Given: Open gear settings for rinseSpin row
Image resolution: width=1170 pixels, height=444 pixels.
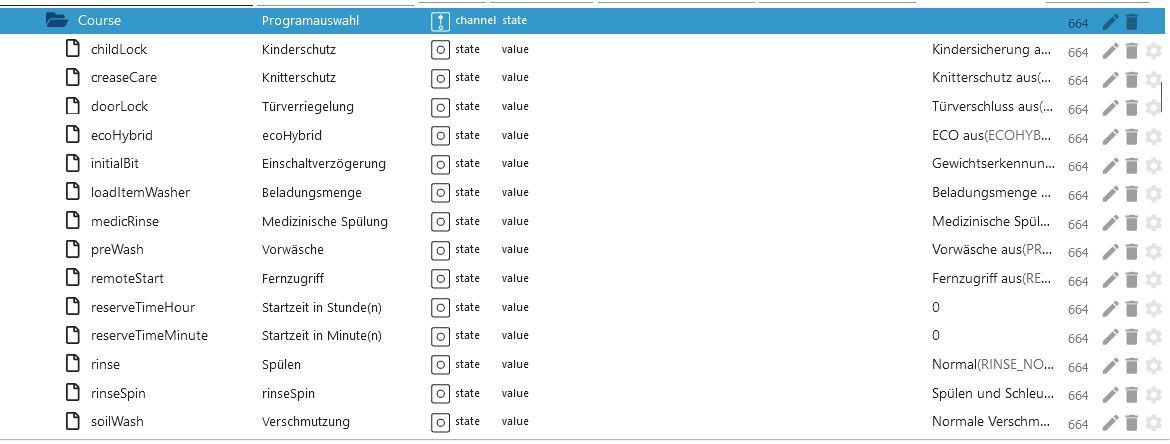Looking at the screenshot, I should tap(1153, 395).
